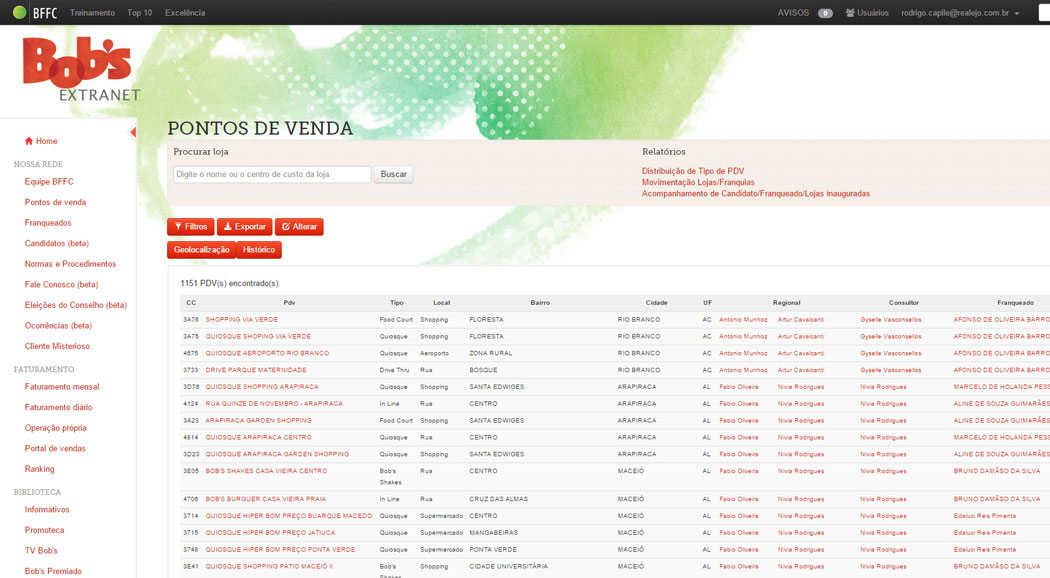Open the Histórico button

(x=259, y=250)
